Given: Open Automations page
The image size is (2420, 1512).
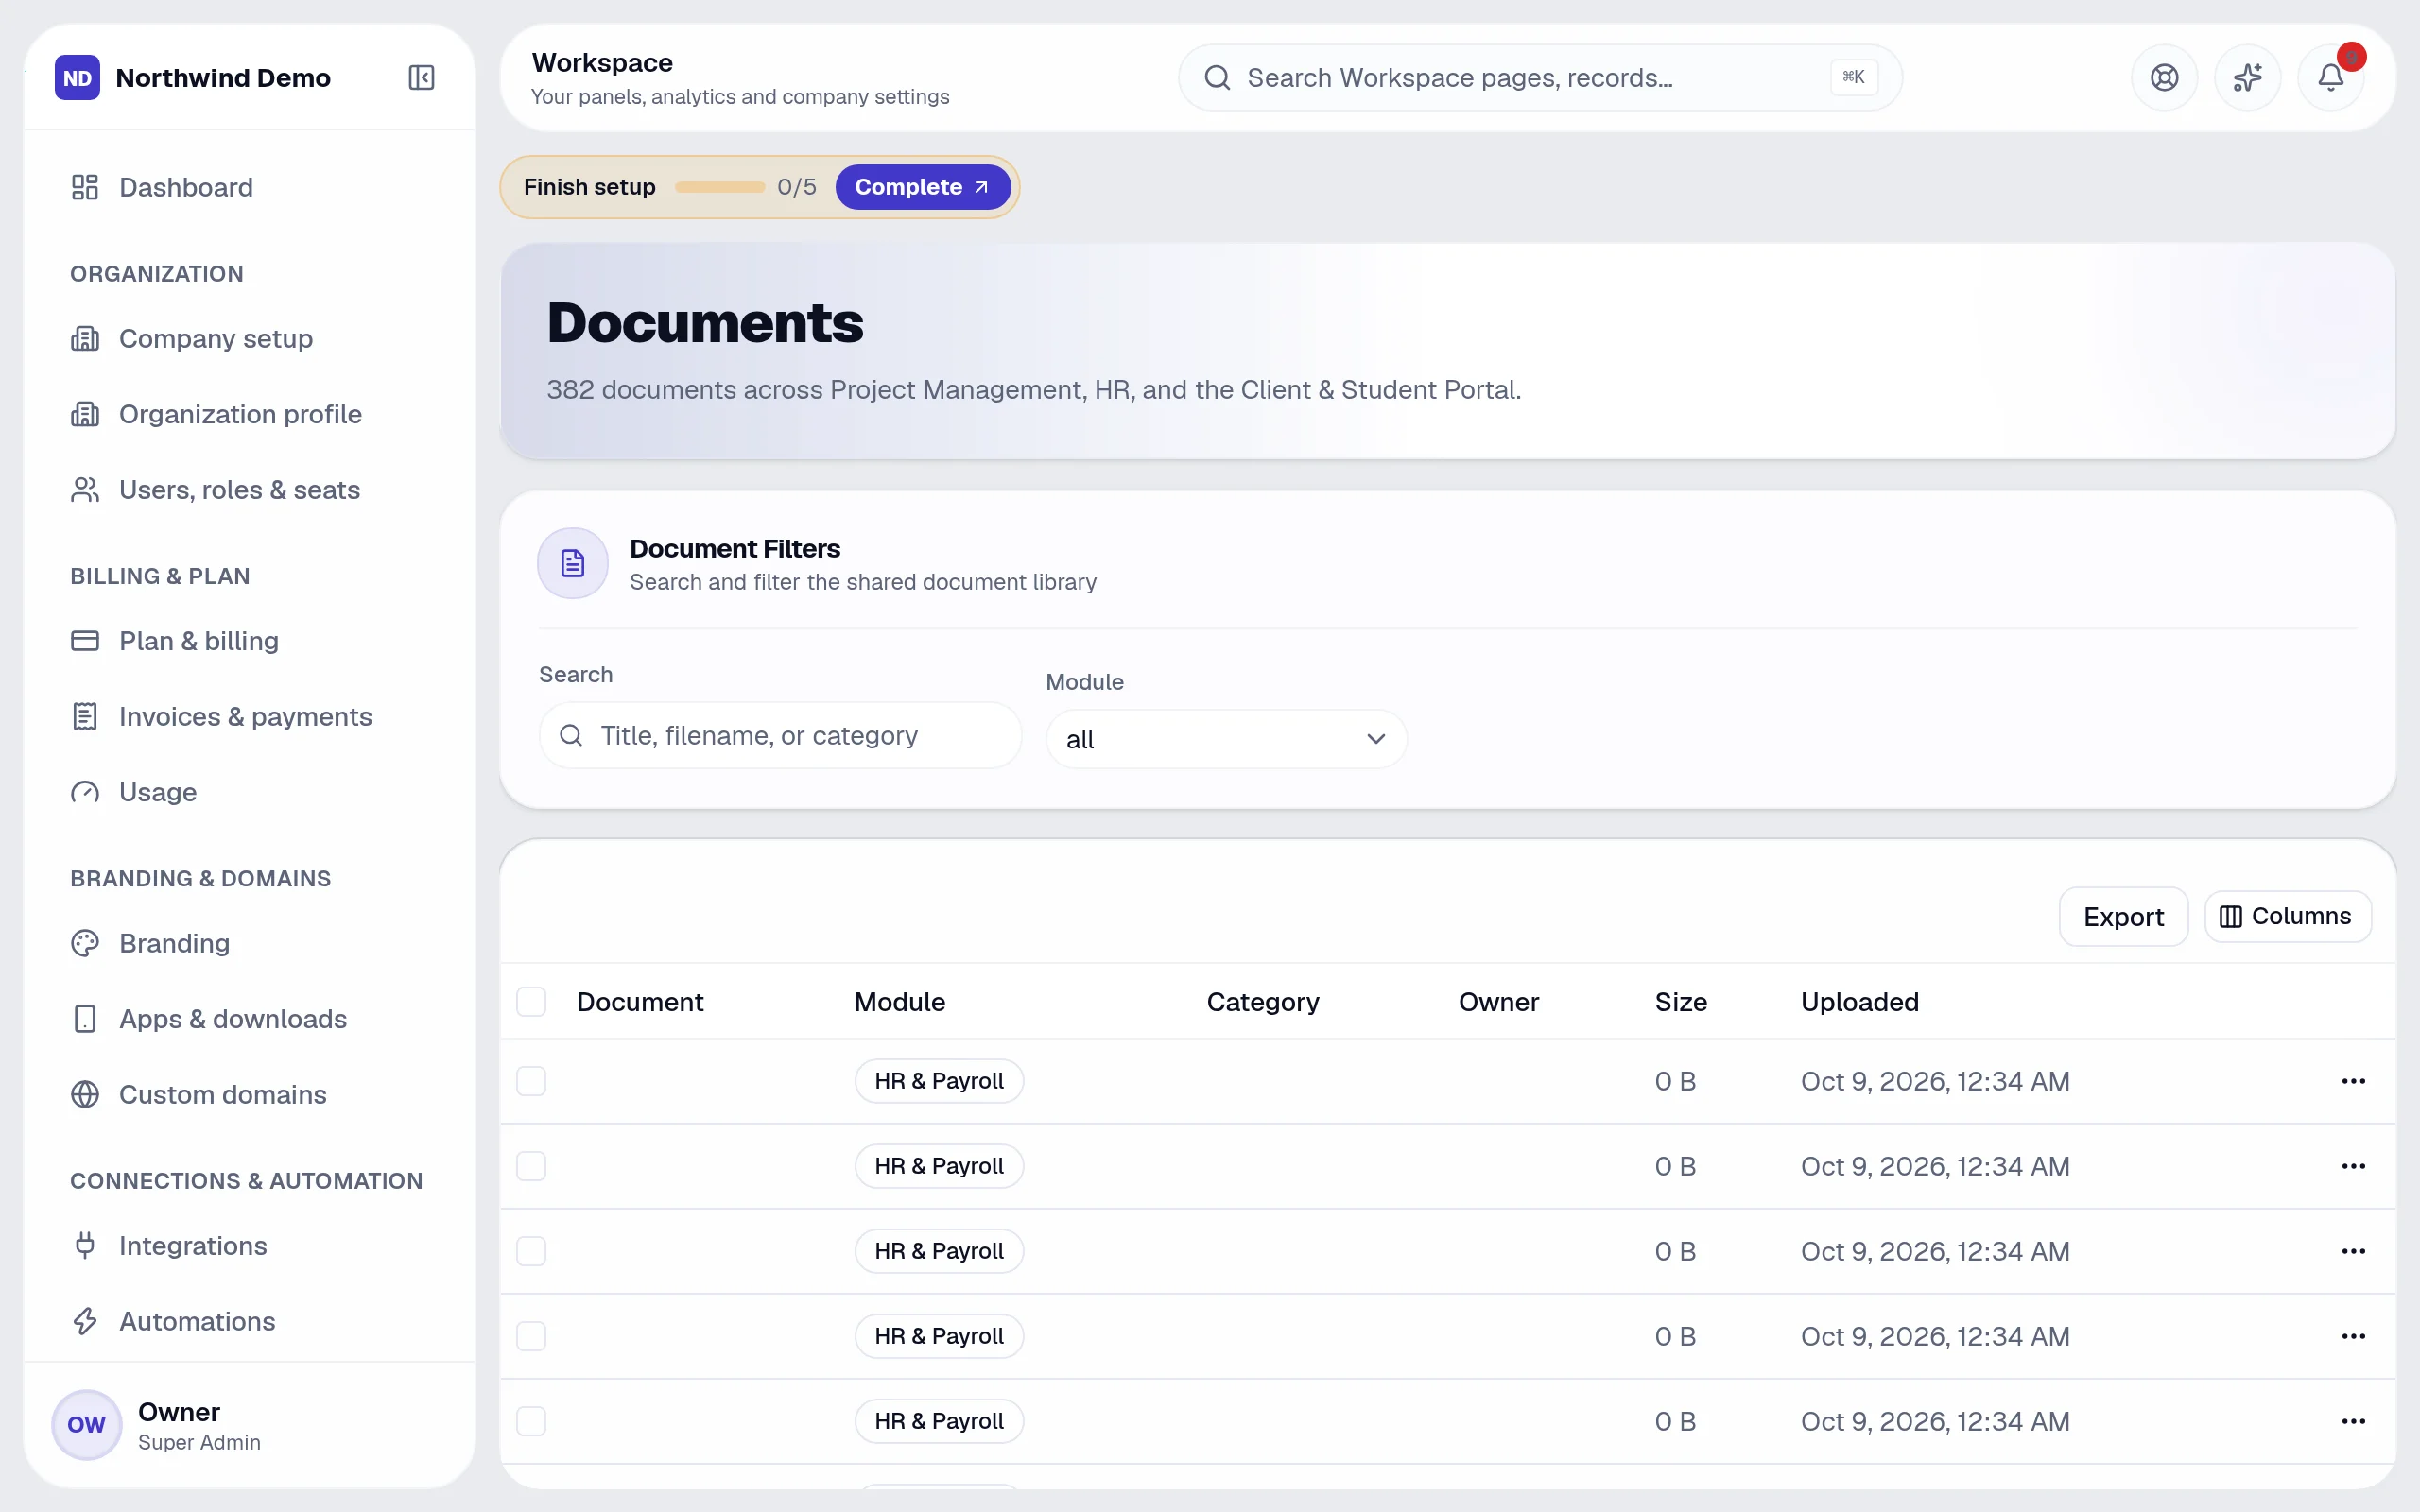Looking at the screenshot, I should click(x=249, y=1321).
